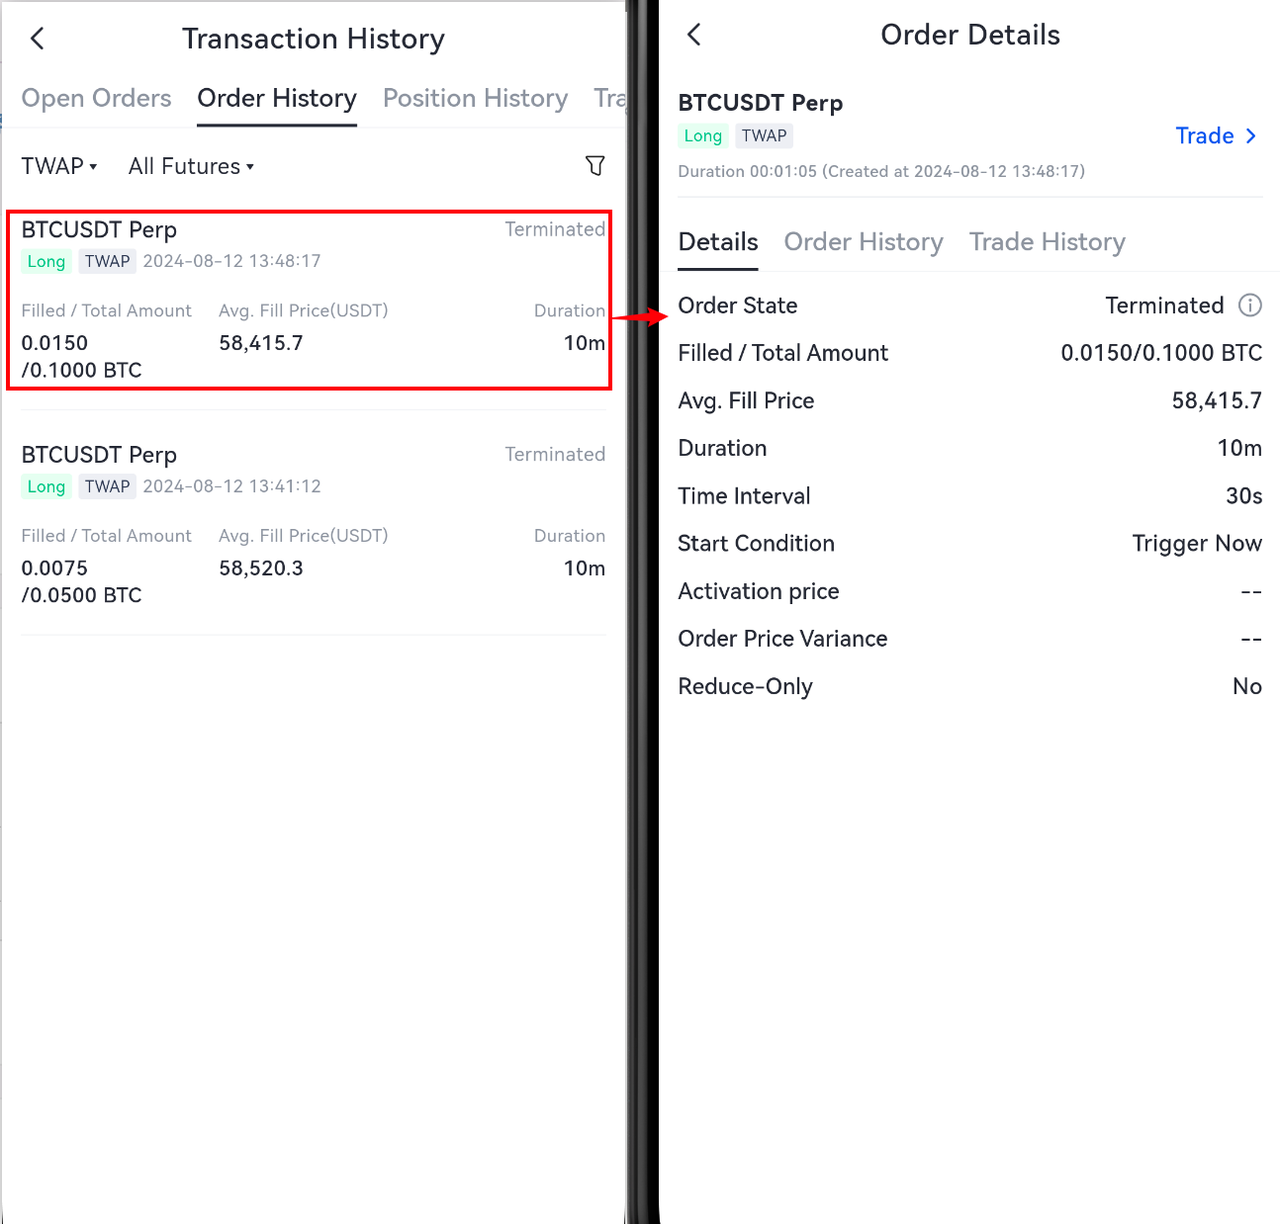Expand the All Futures dropdown
Viewport: 1280px width, 1224px height.
point(191,166)
